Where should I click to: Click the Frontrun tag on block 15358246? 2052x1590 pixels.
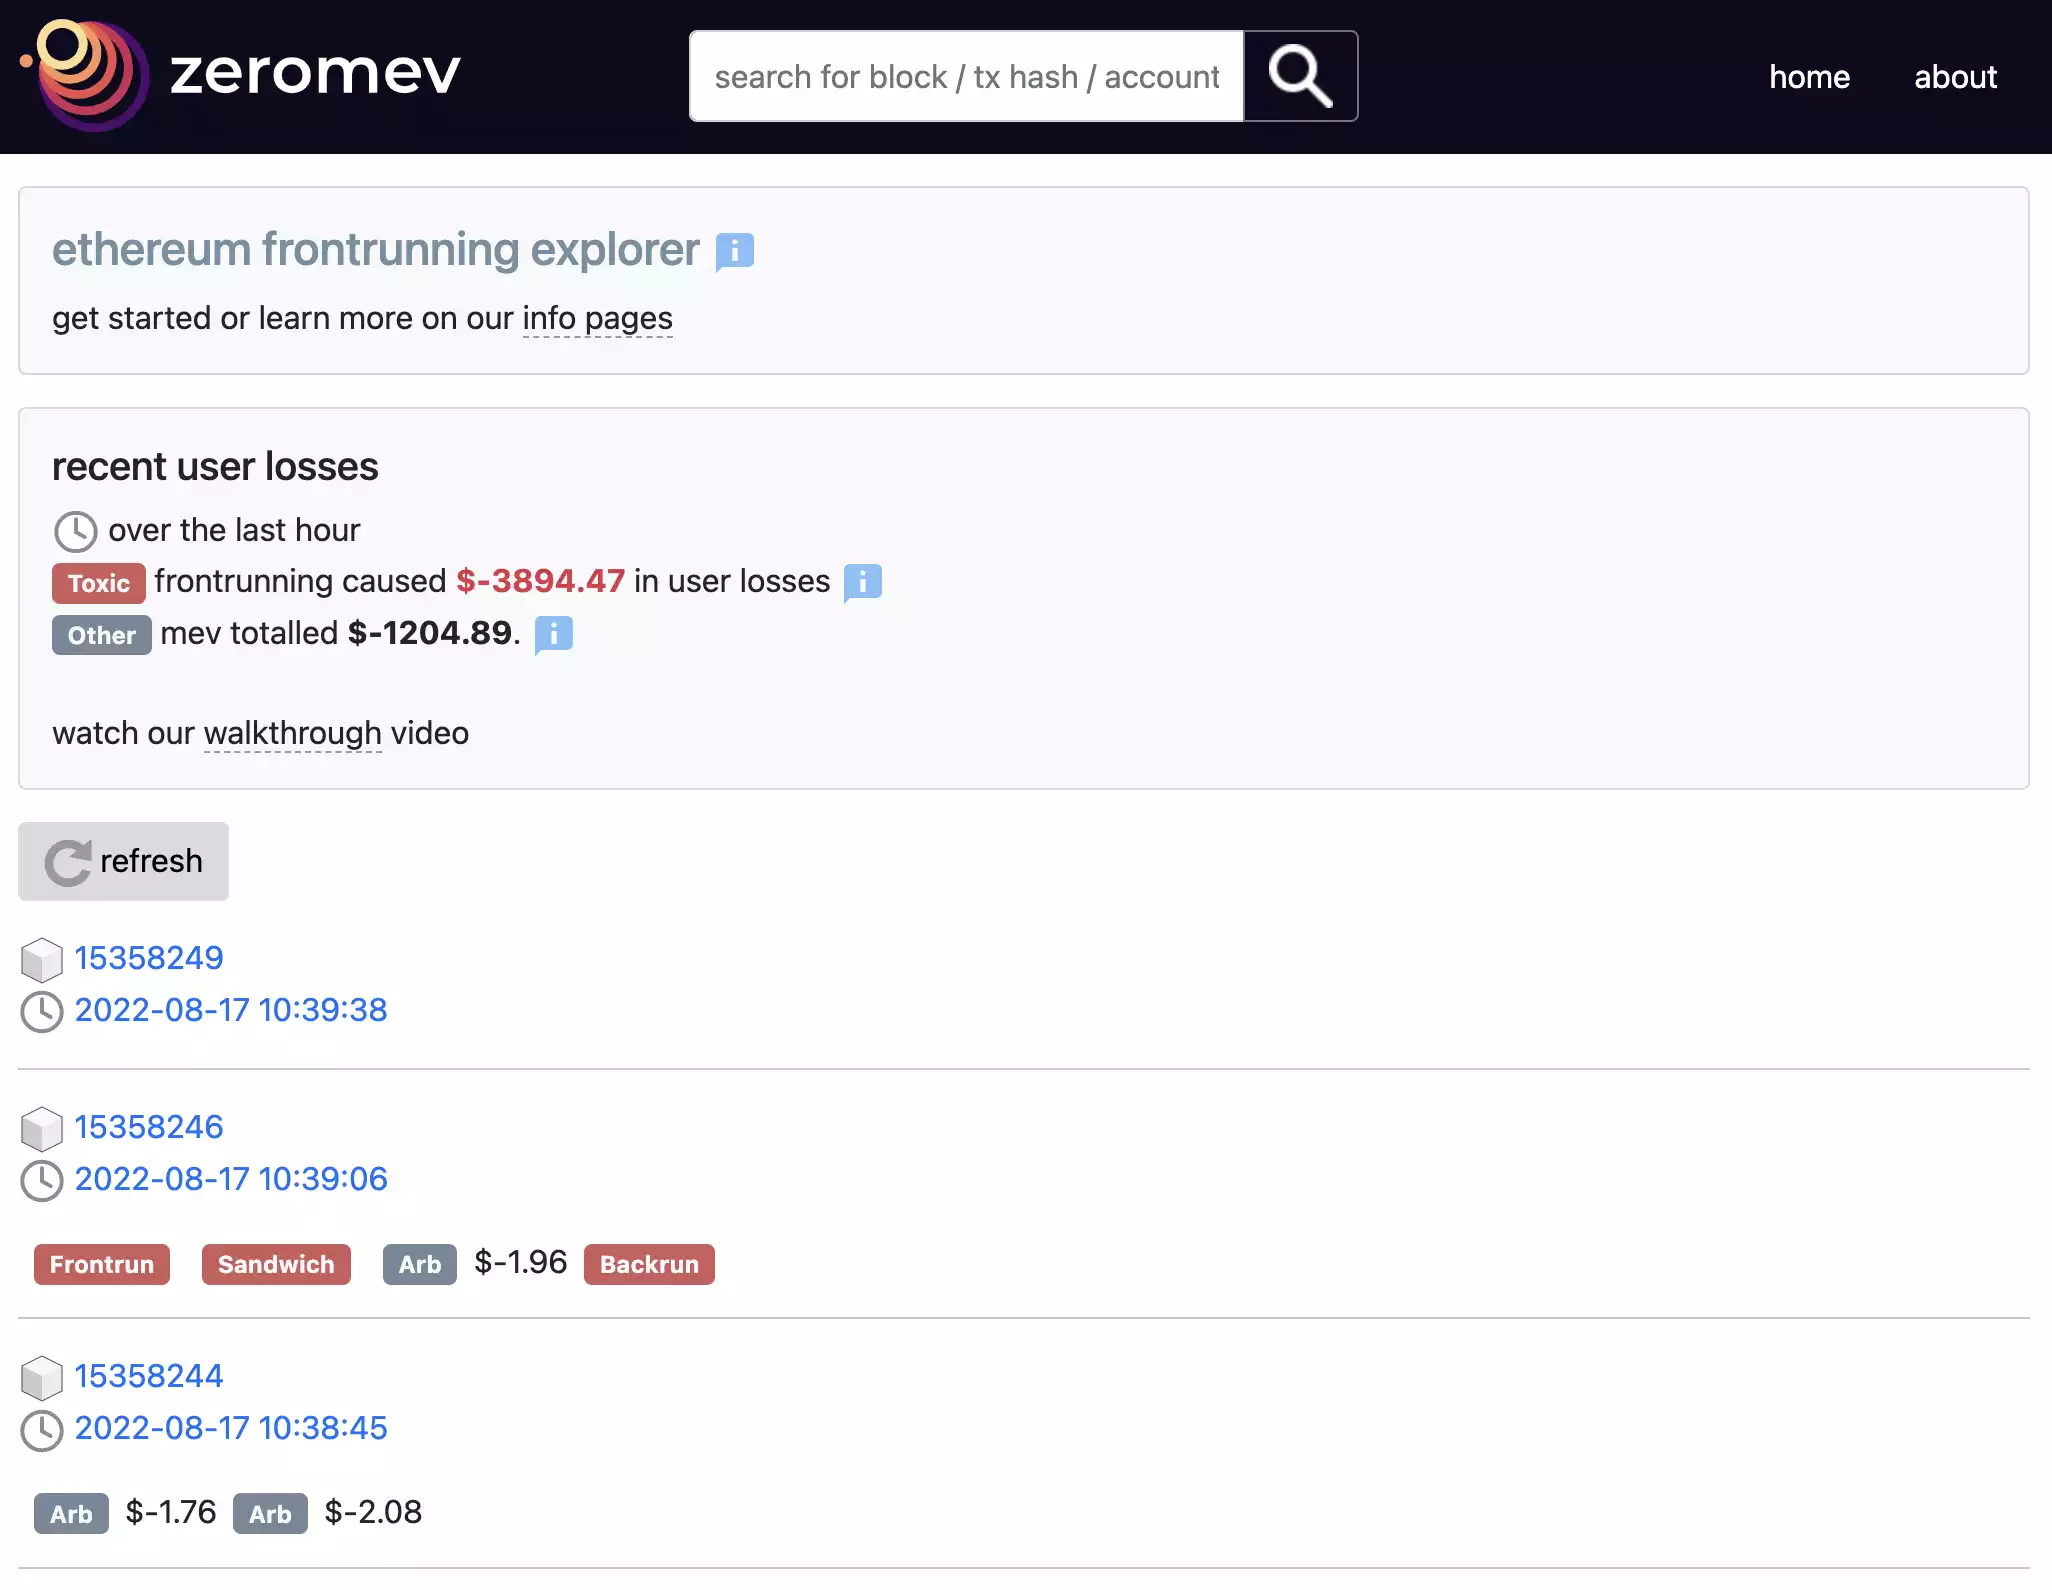[102, 1264]
